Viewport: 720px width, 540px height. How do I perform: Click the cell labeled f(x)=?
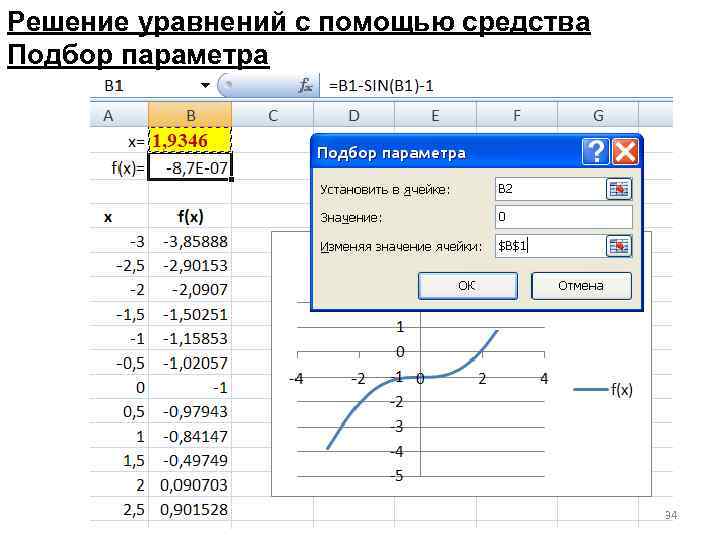tap(119, 167)
